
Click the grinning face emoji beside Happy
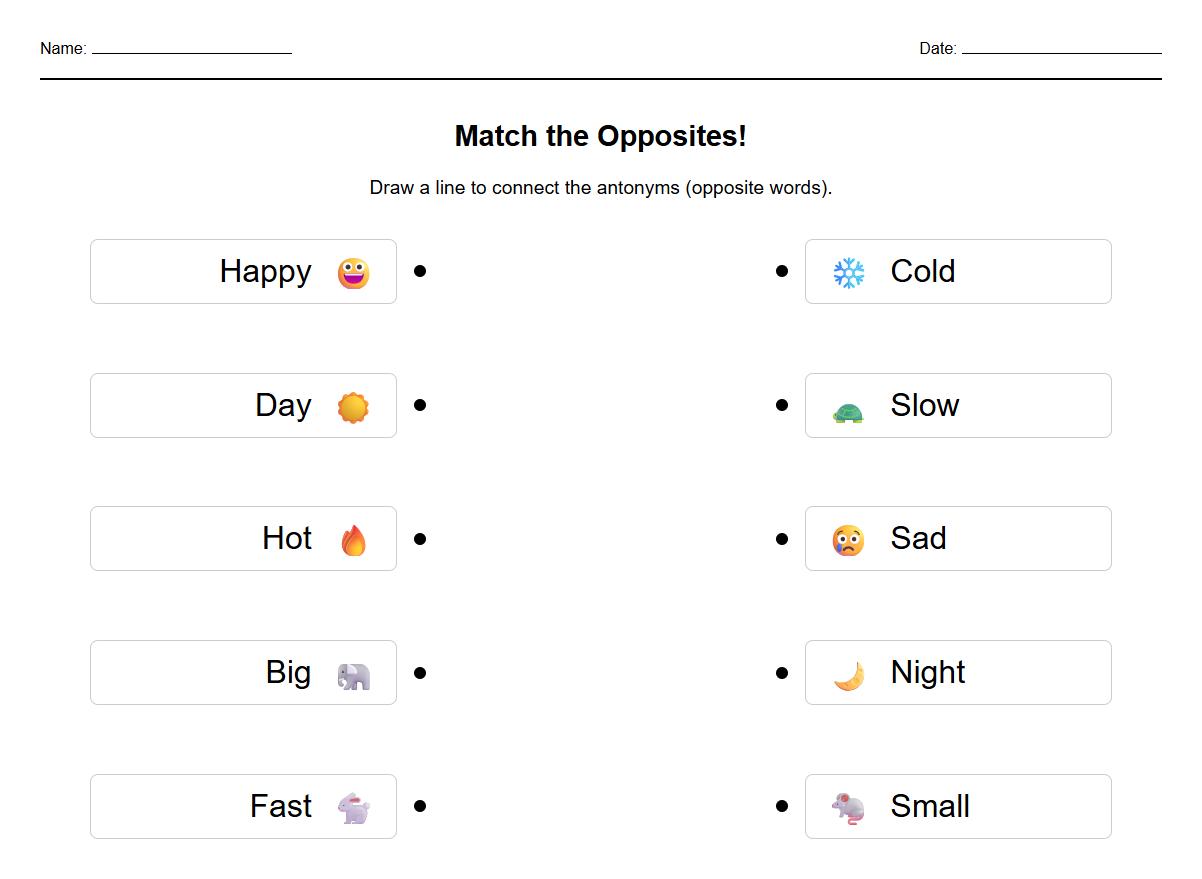click(353, 273)
